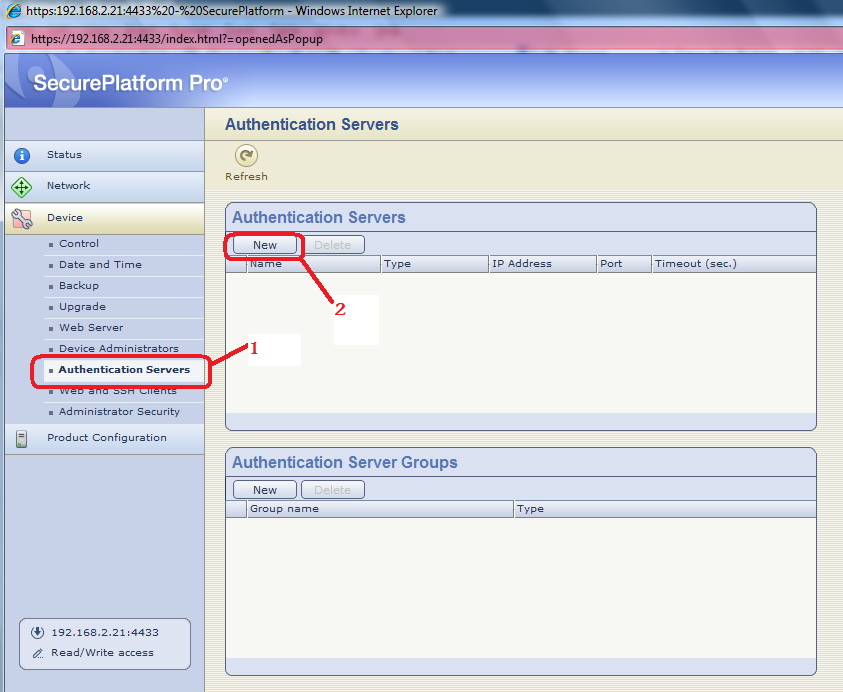Click the Authentication Servers page heading

(312, 124)
